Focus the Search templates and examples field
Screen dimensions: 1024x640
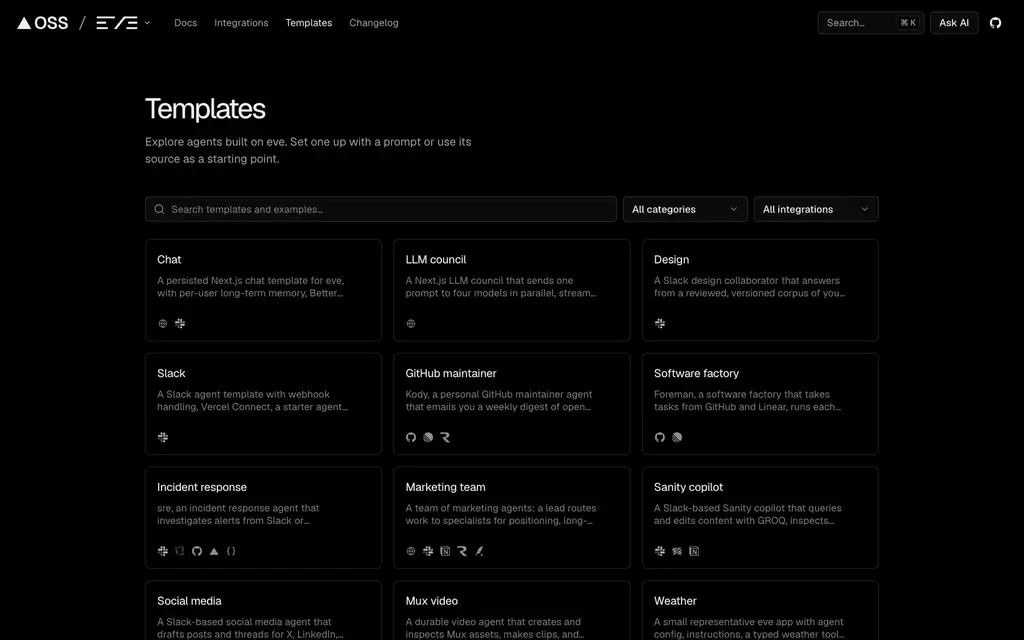(x=381, y=209)
